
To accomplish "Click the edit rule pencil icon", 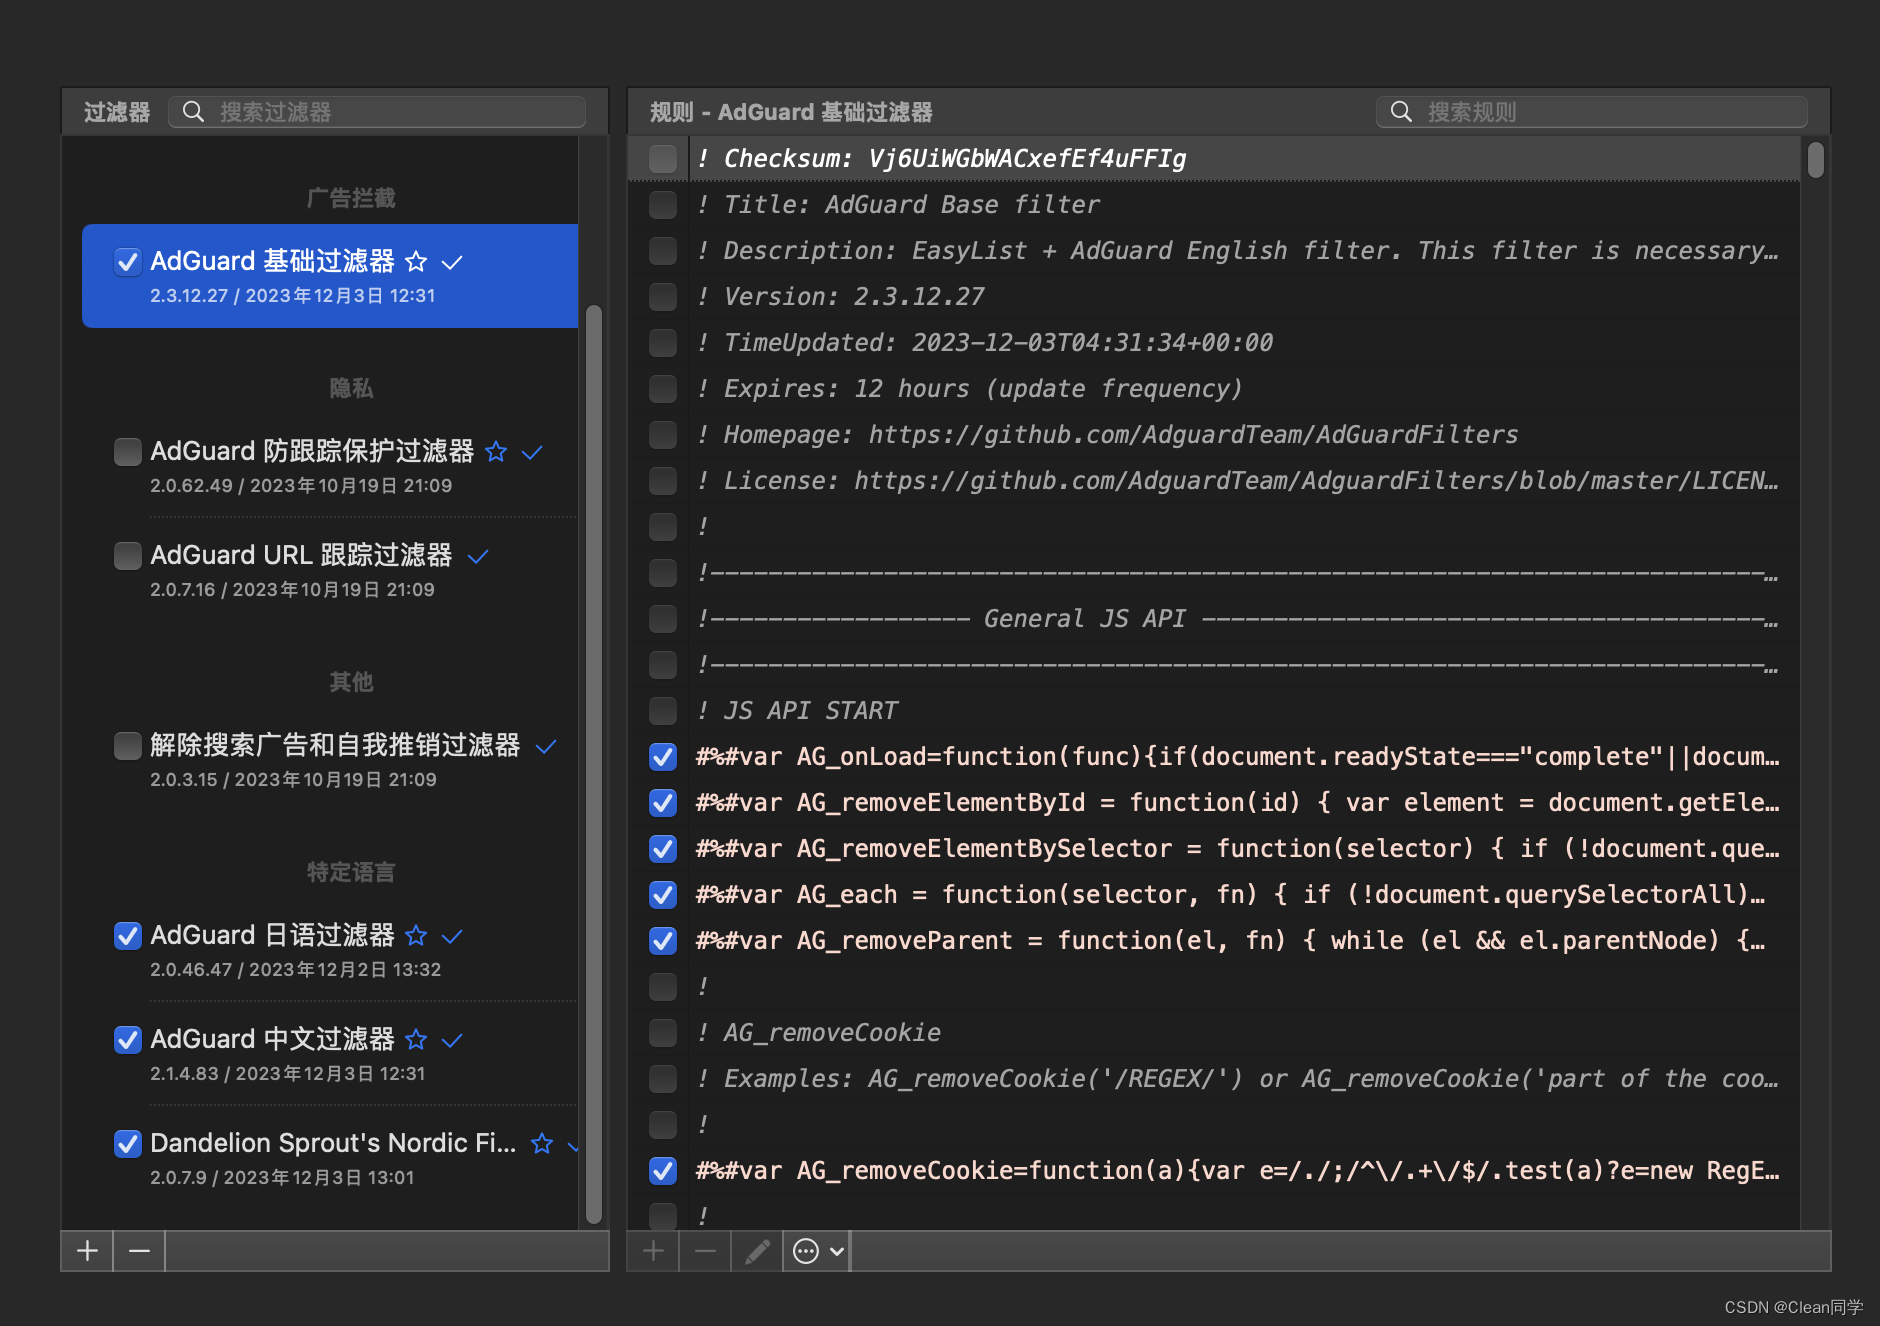I will [x=758, y=1251].
